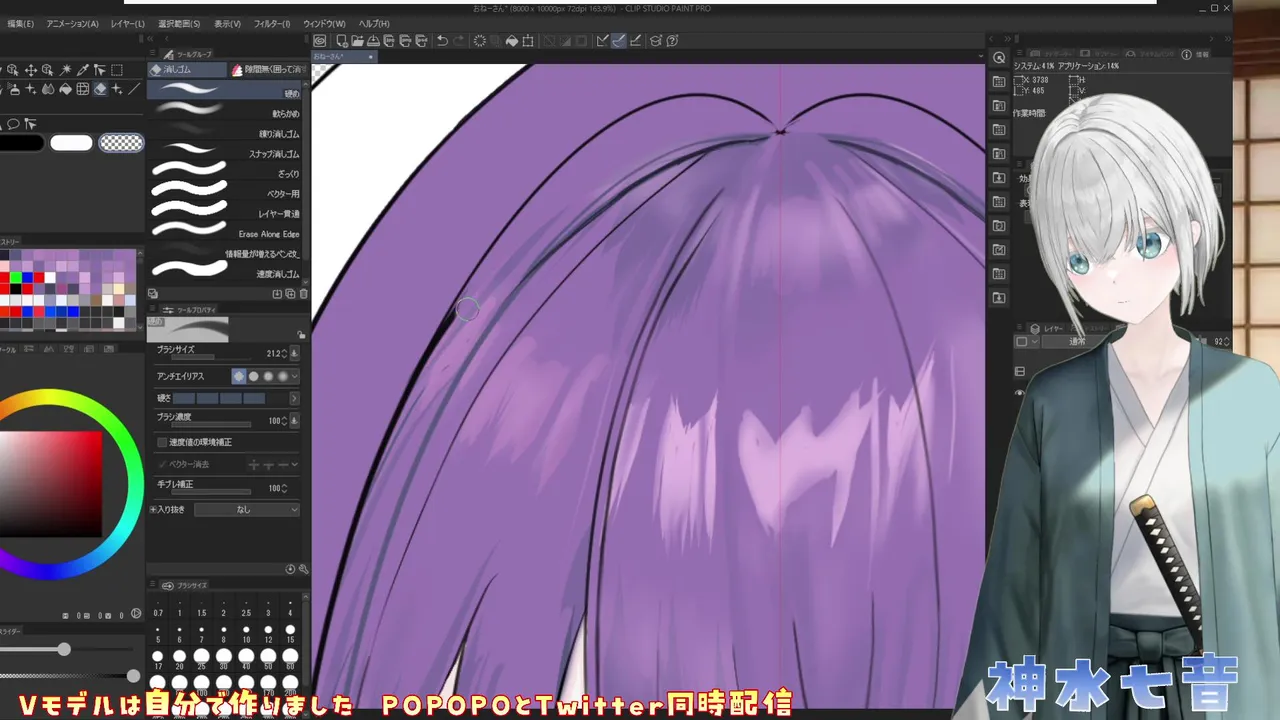Click the Clear layer spinner icon
The width and height of the screenshot is (1280, 720).
tap(480, 41)
